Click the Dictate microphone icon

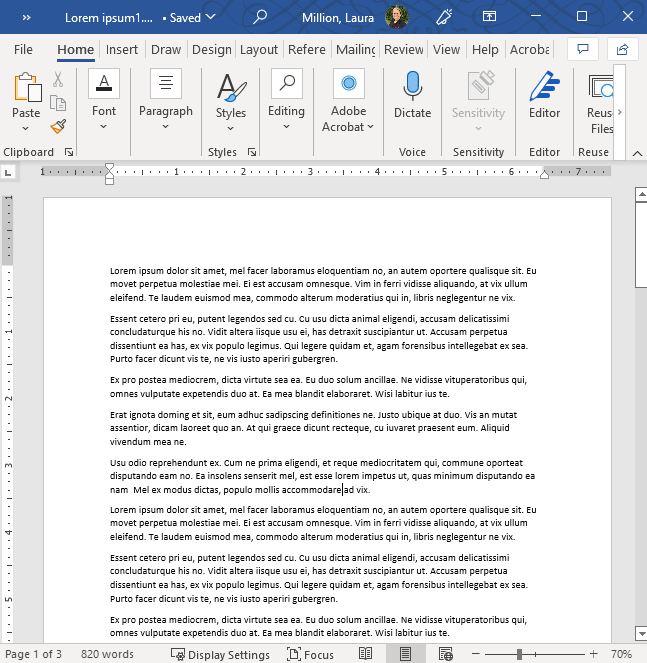pyautogui.click(x=412, y=87)
